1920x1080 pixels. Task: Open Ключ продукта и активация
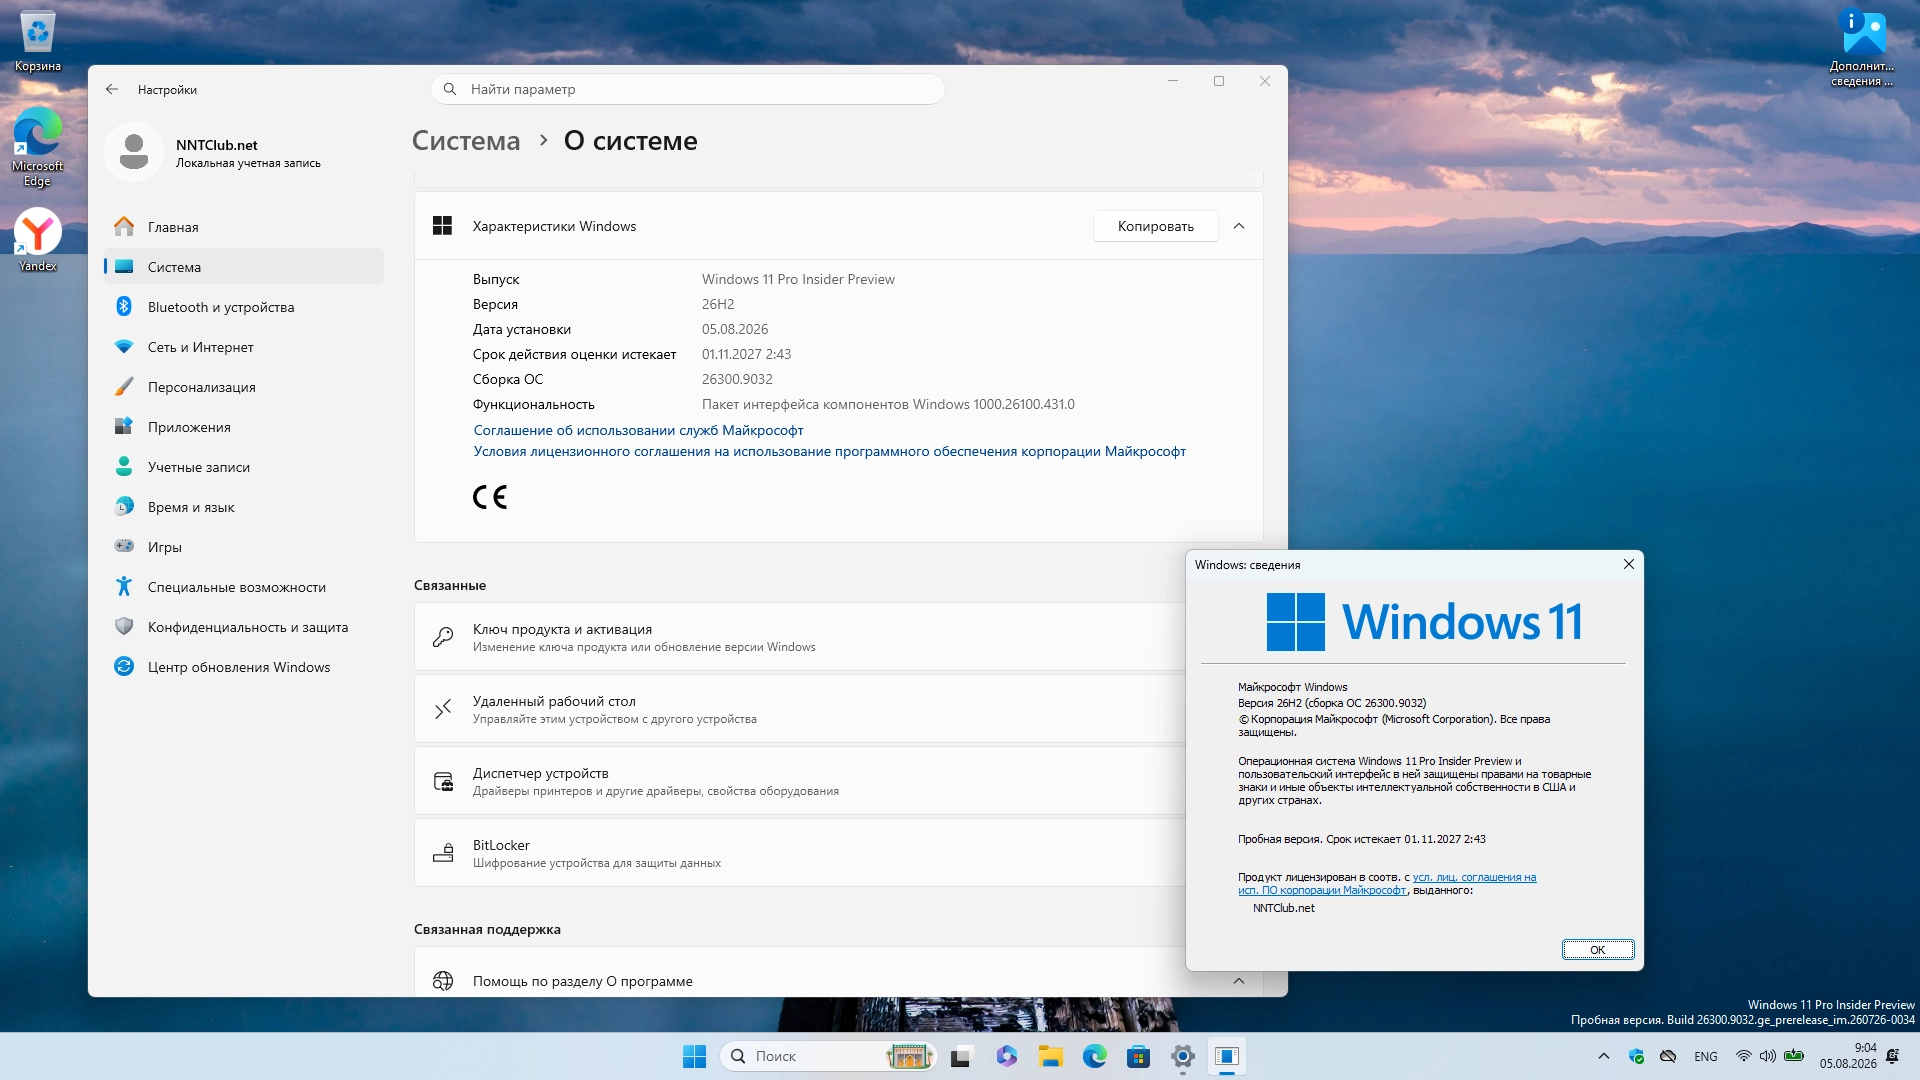point(800,637)
